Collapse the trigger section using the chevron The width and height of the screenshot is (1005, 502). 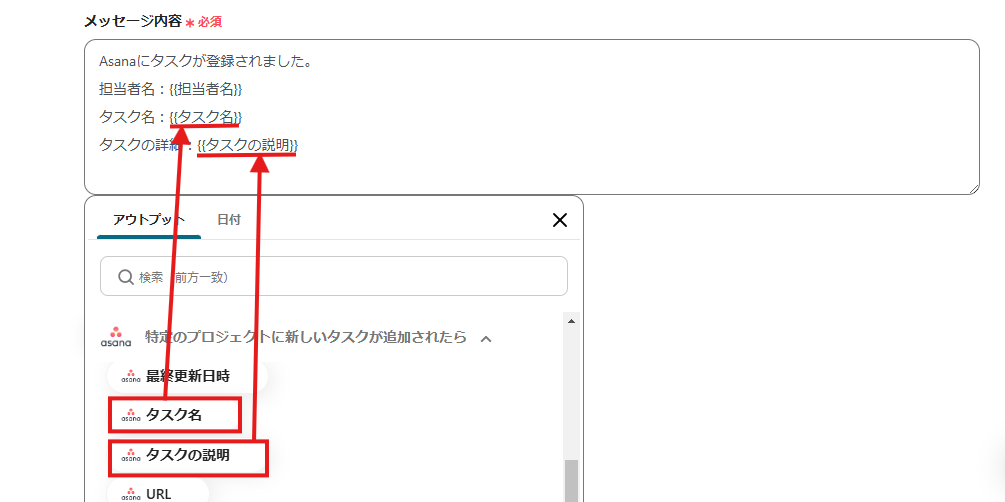click(486, 338)
